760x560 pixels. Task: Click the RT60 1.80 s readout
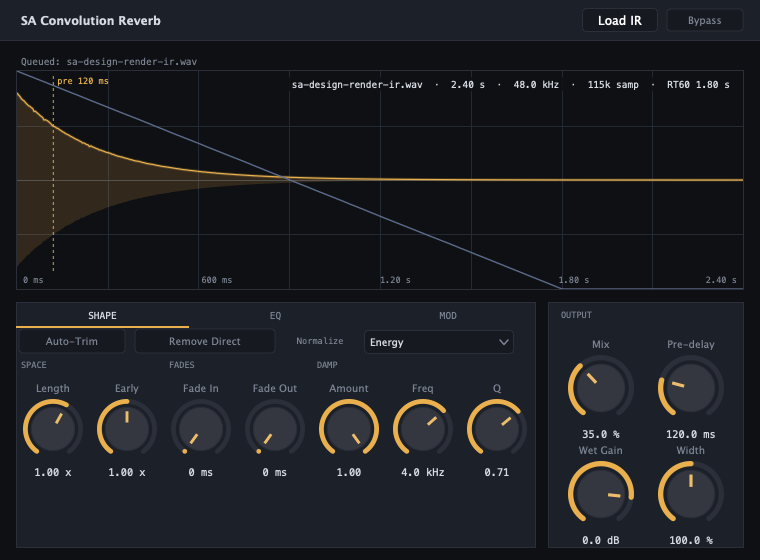698,84
